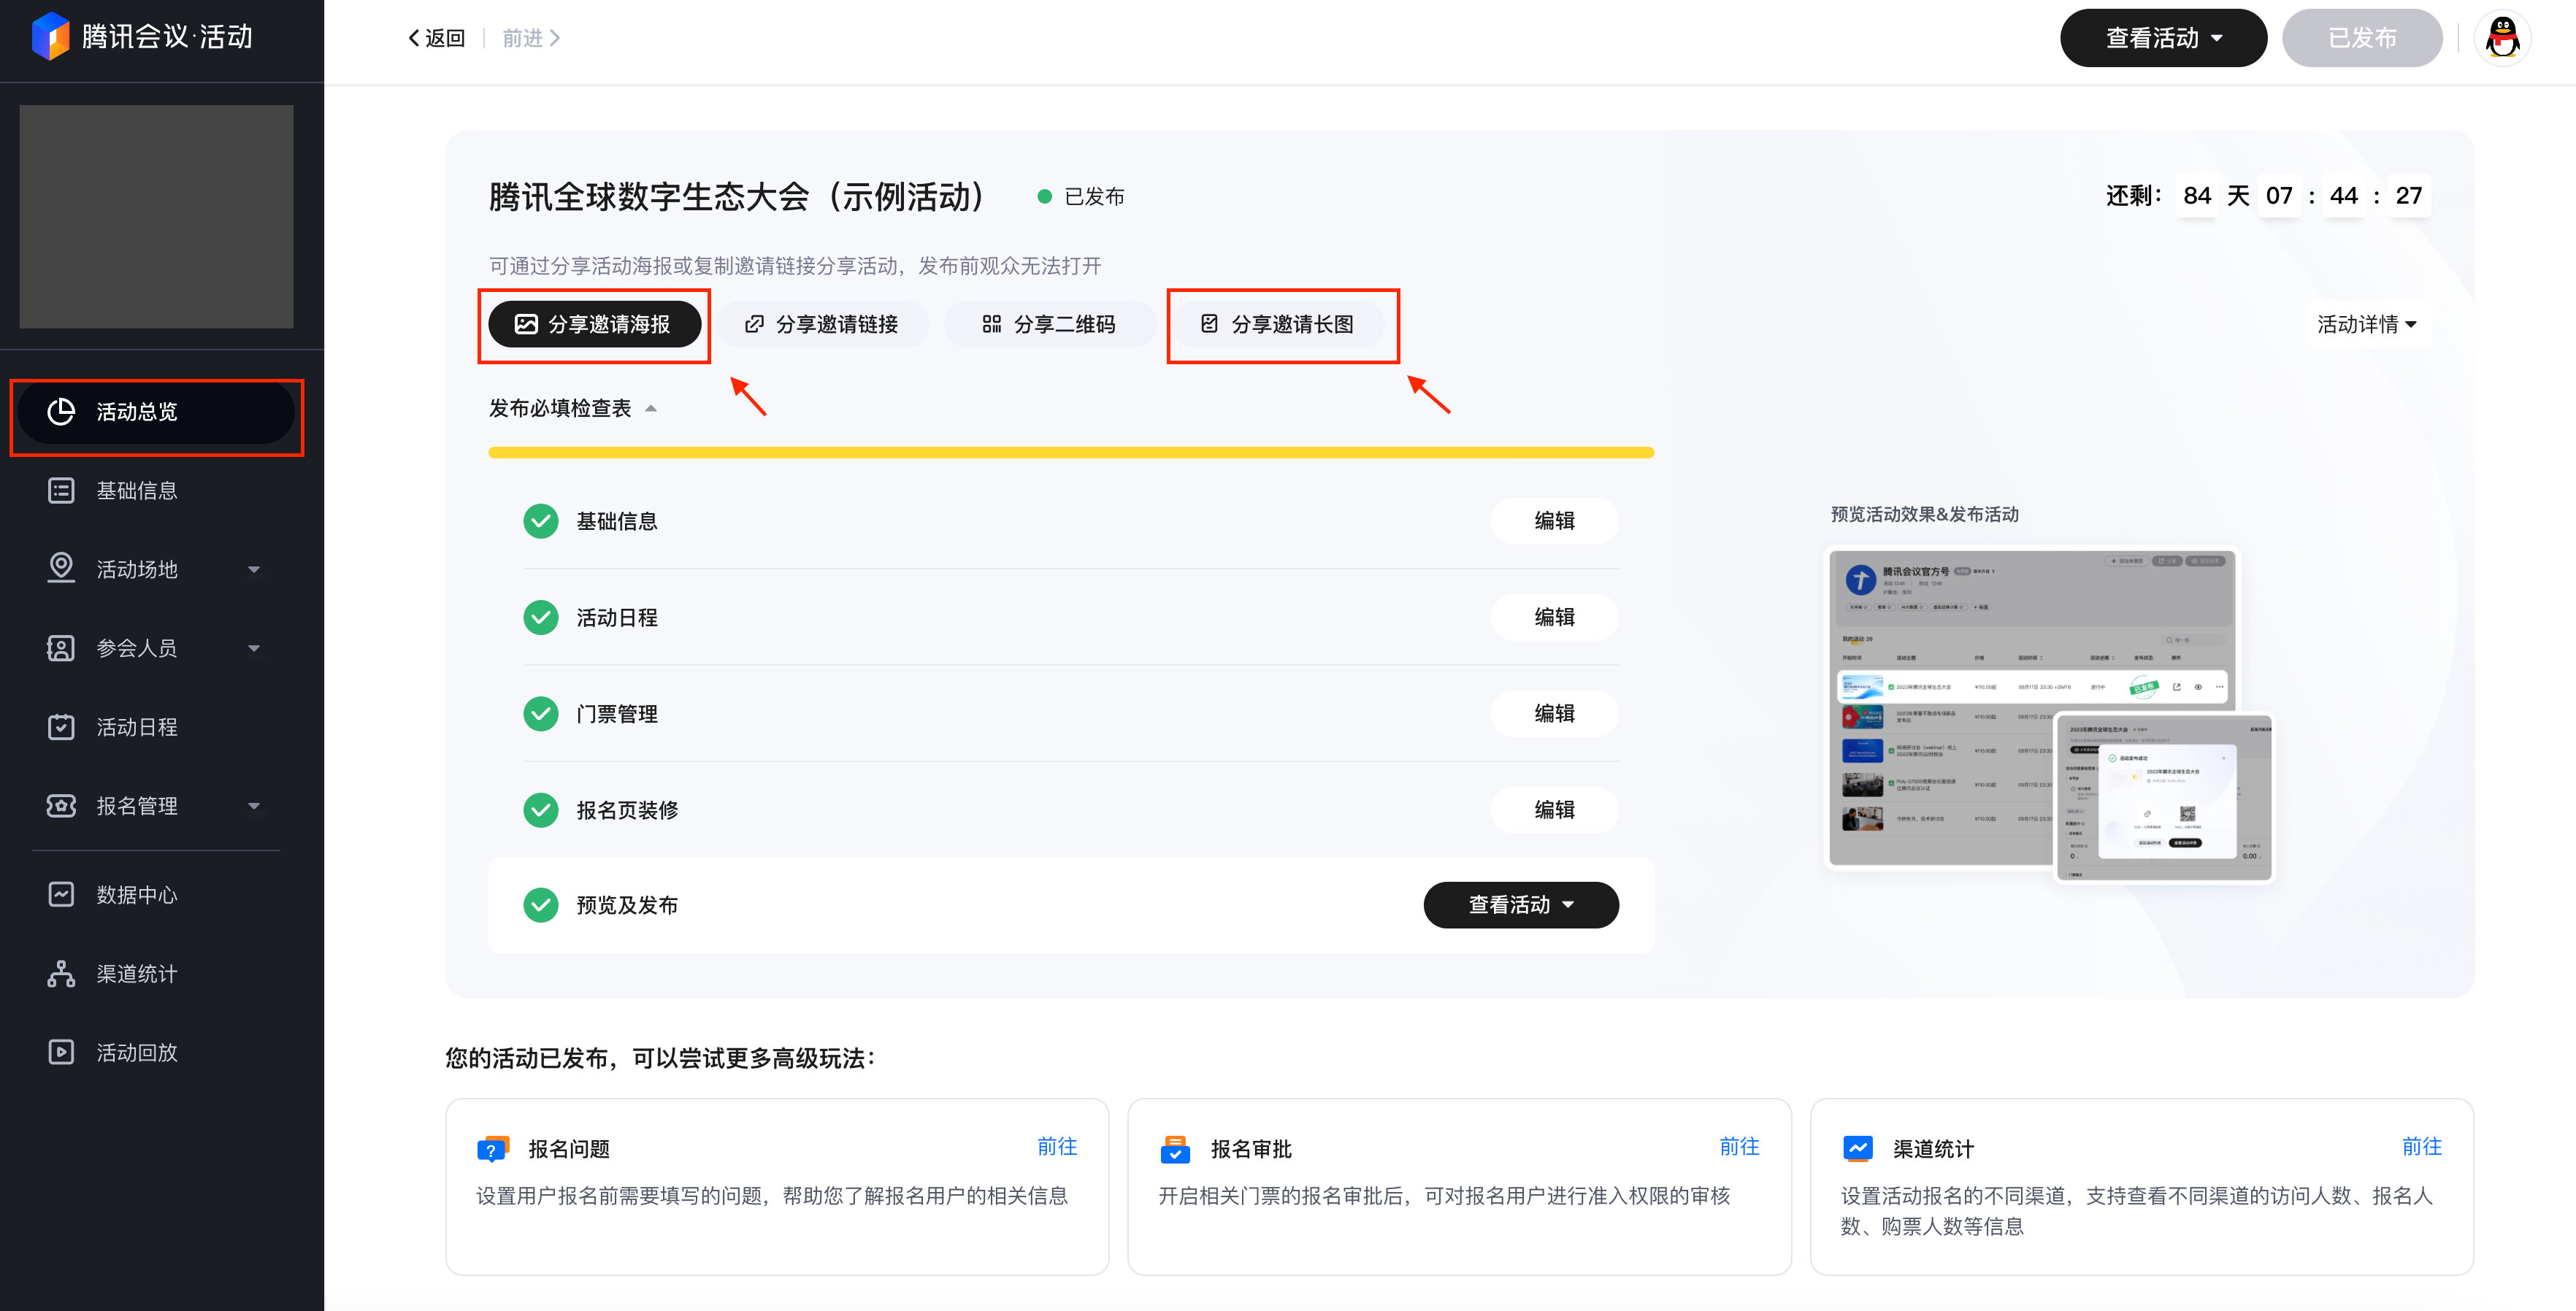Click the 分享二维码 button

pyautogui.click(x=1050, y=324)
